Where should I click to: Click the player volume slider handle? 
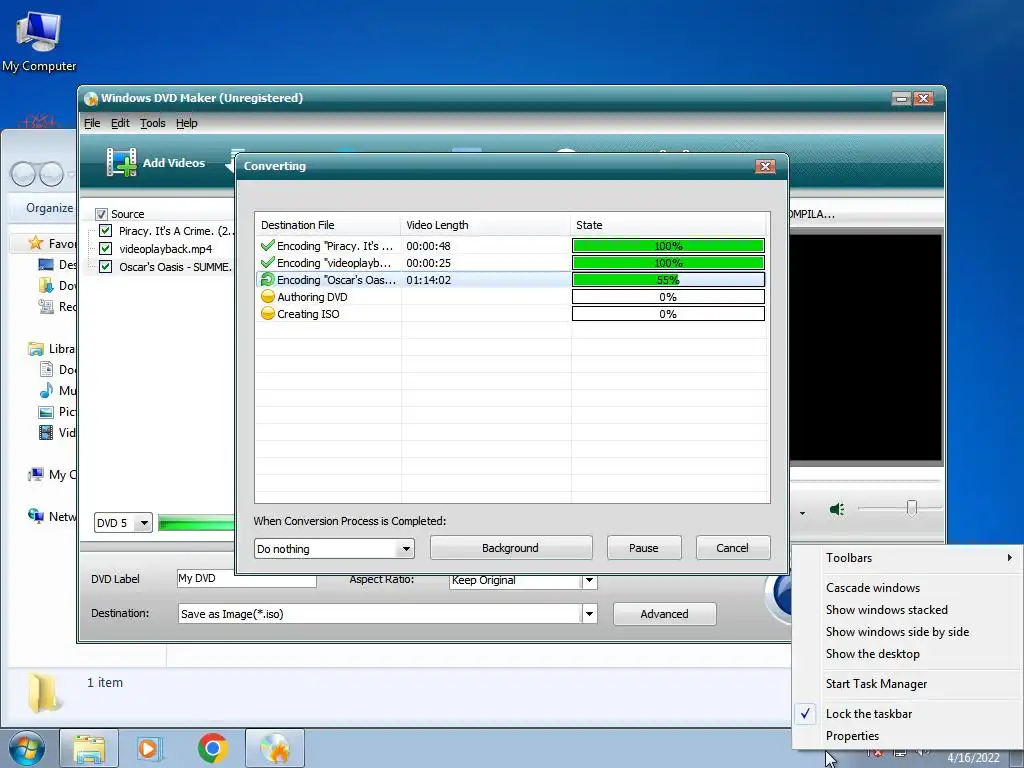click(912, 507)
